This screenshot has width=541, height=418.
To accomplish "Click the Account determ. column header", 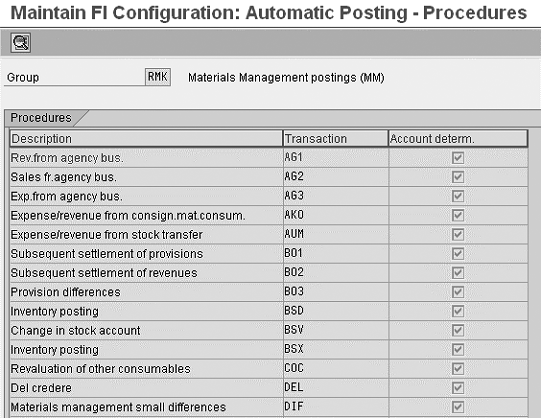I will (458, 139).
